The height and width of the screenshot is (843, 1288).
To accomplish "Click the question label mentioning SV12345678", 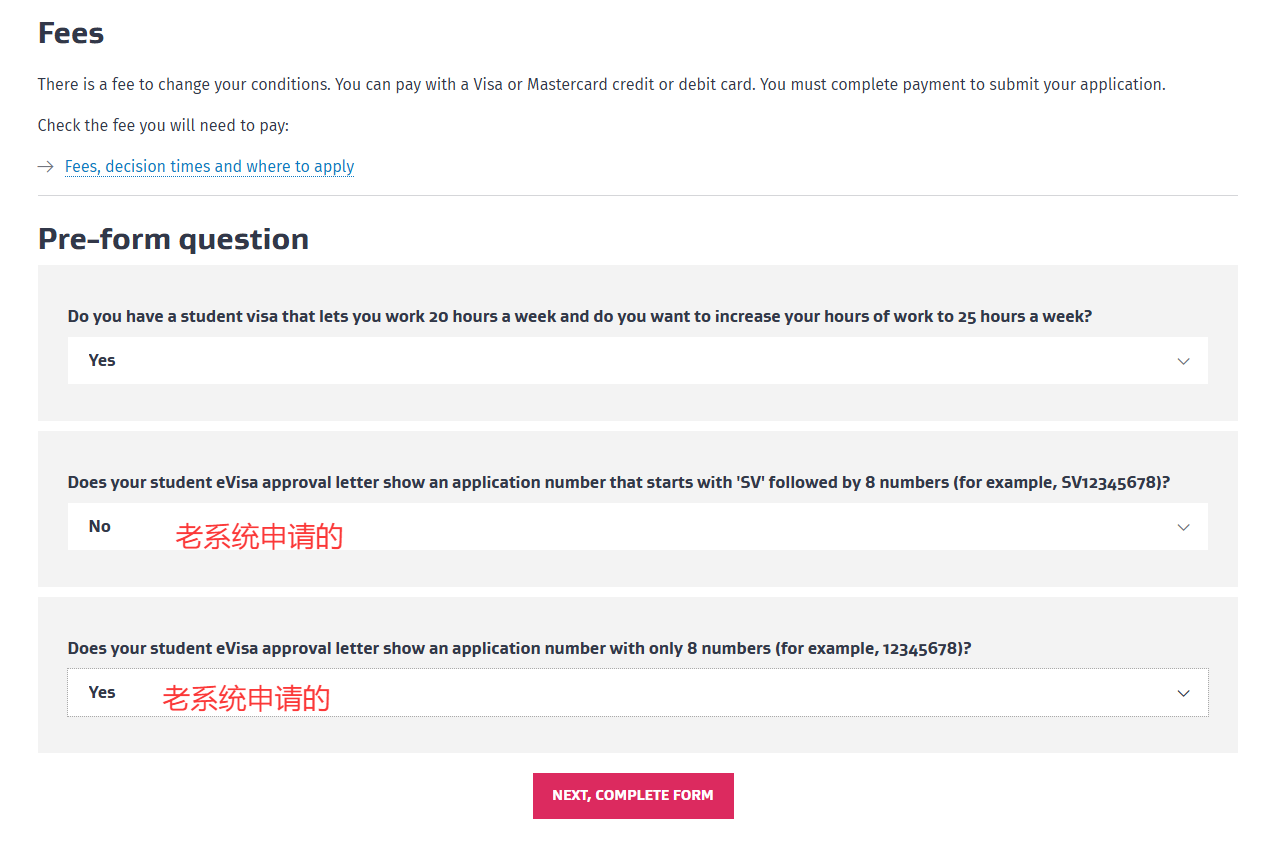I will coord(618,482).
